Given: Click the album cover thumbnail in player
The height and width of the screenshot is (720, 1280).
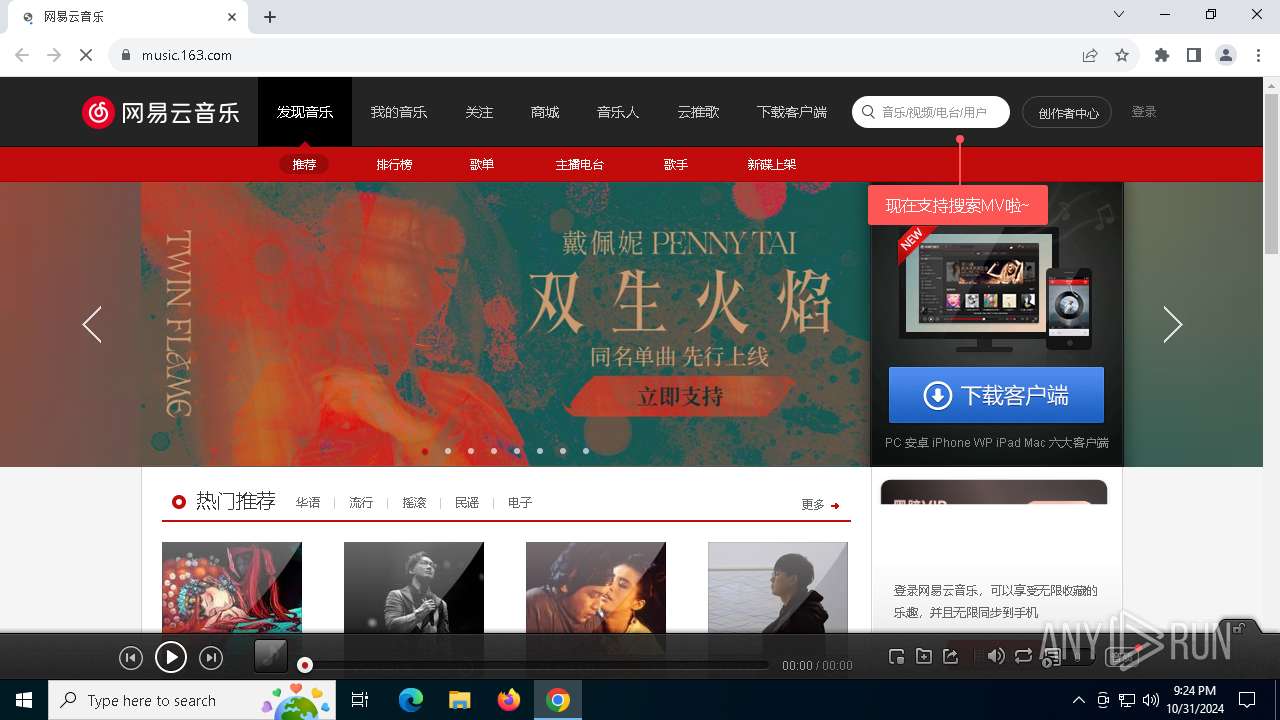Looking at the screenshot, I should coord(271,657).
